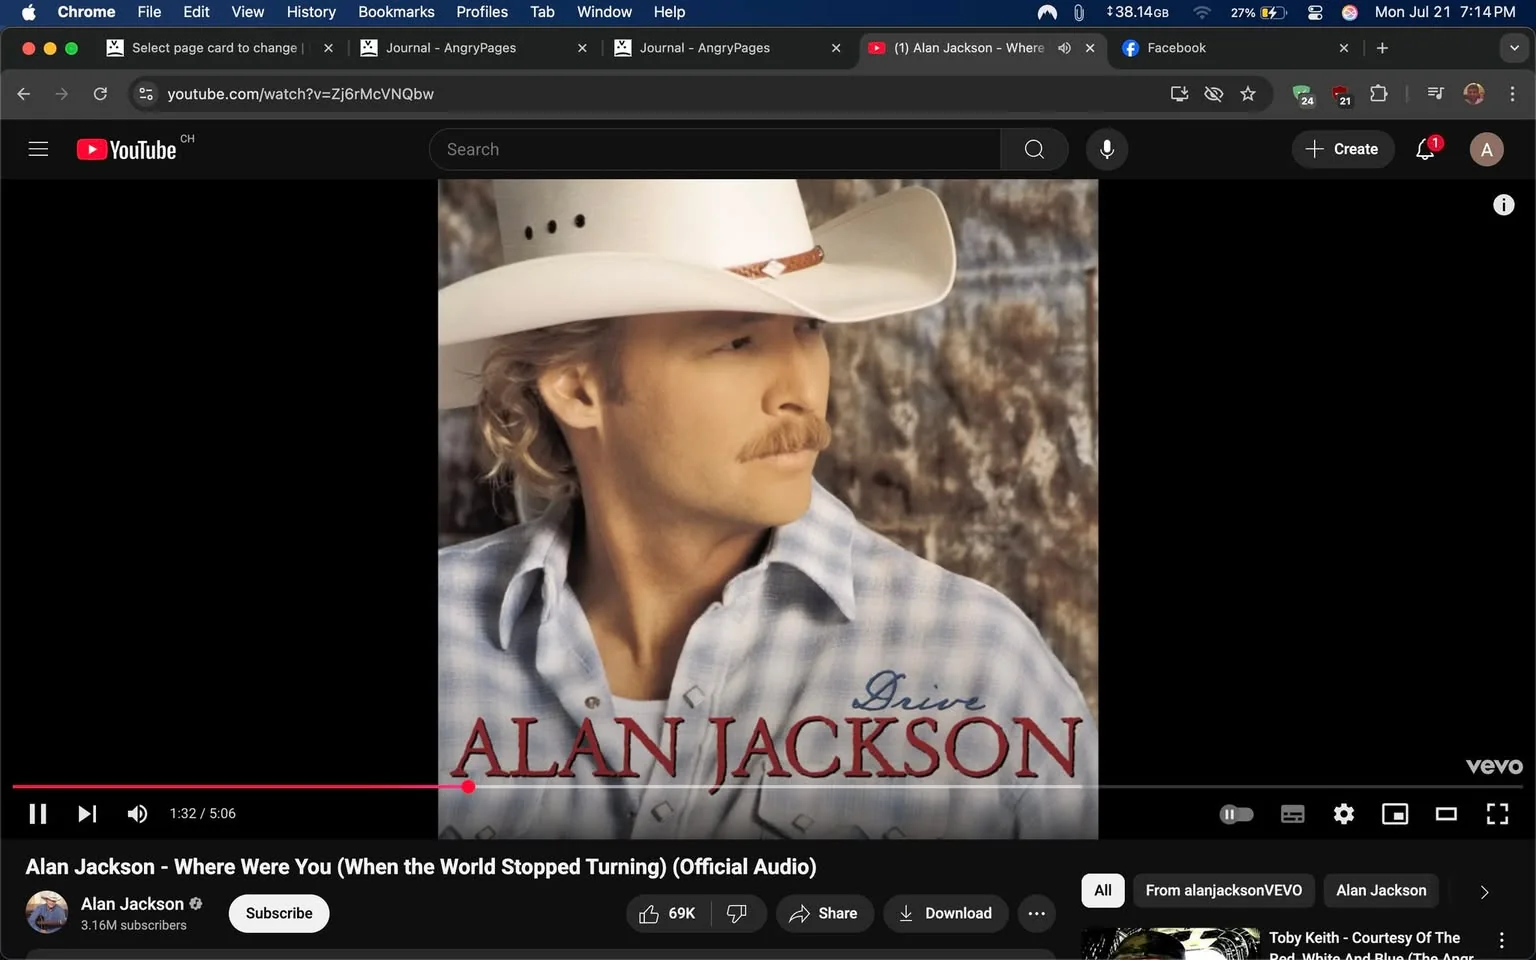This screenshot has height=960, width=1536.
Task: Pause the video with the pause button
Action: tap(38, 814)
